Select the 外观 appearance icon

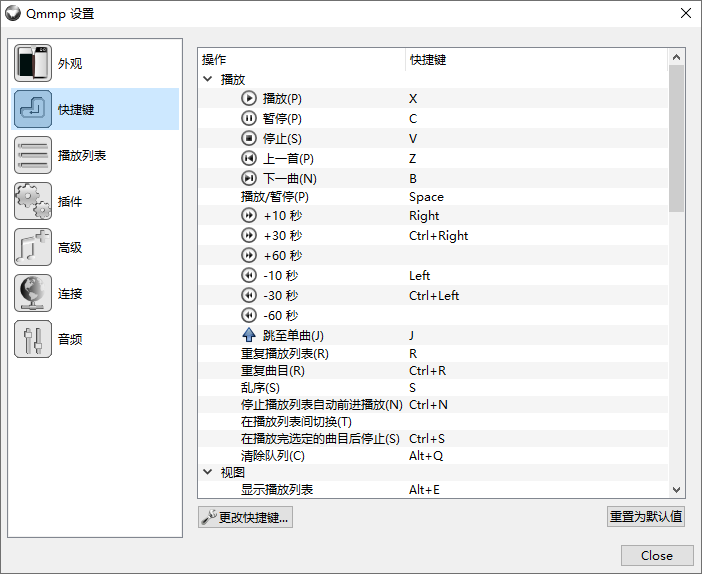[x=33, y=63]
